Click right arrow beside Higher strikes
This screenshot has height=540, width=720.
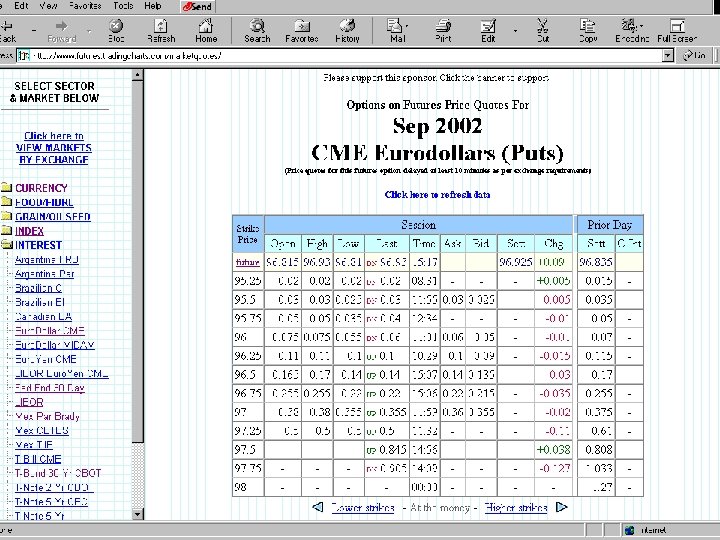561,507
